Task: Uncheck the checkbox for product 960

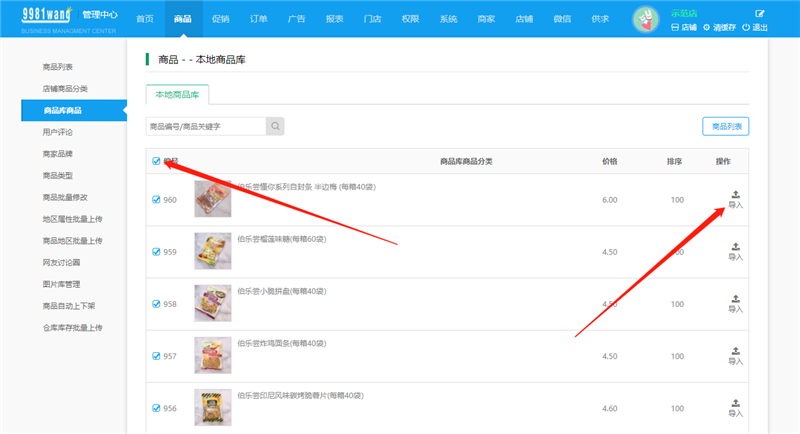Action: pyautogui.click(x=156, y=200)
